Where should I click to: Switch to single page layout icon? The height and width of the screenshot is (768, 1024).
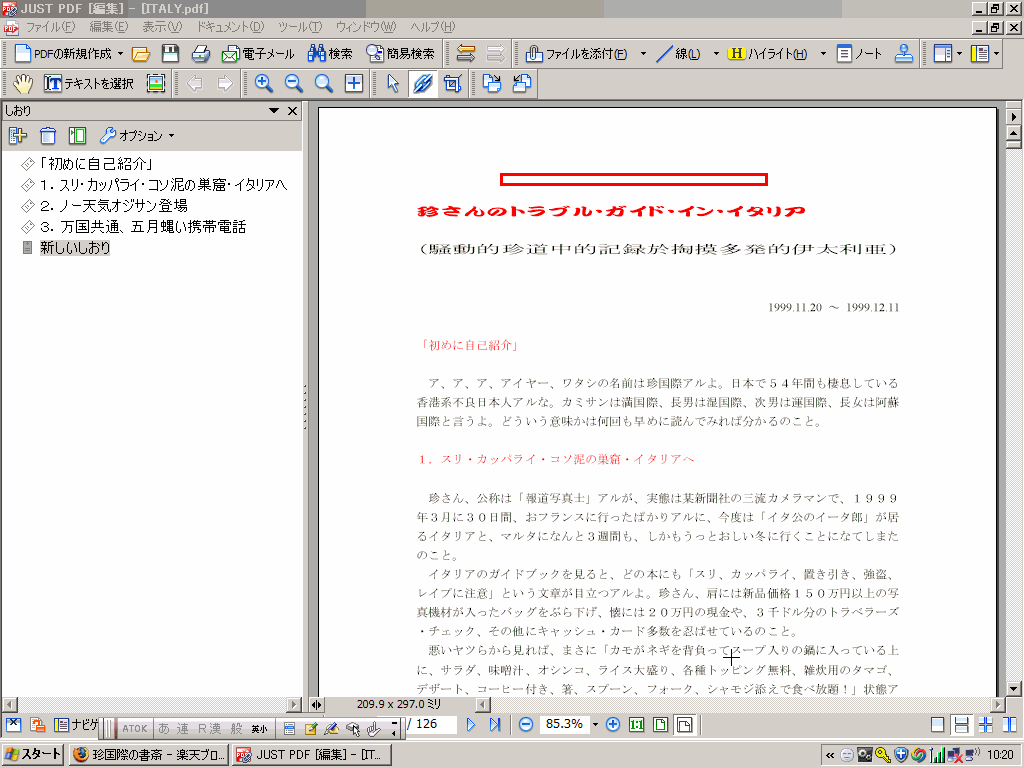[937, 724]
